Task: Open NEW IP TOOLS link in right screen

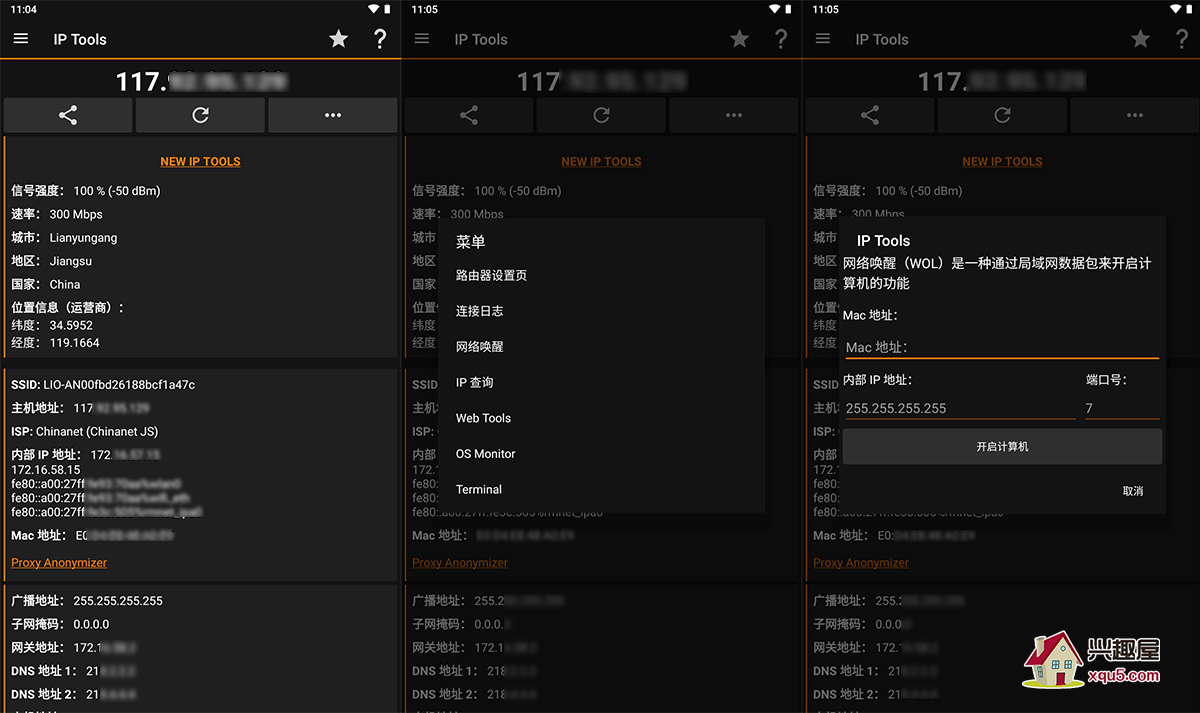Action: click(x=1002, y=161)
